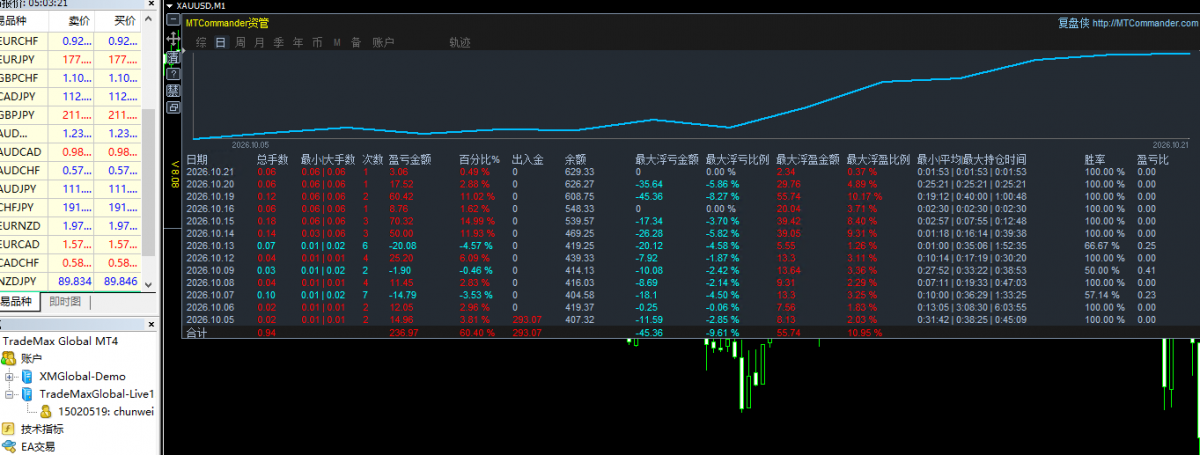The width and height of the screenshot is (1200, 455).
Task: Select the NZDJPY symbol row
Action: [x=71, y=280]
